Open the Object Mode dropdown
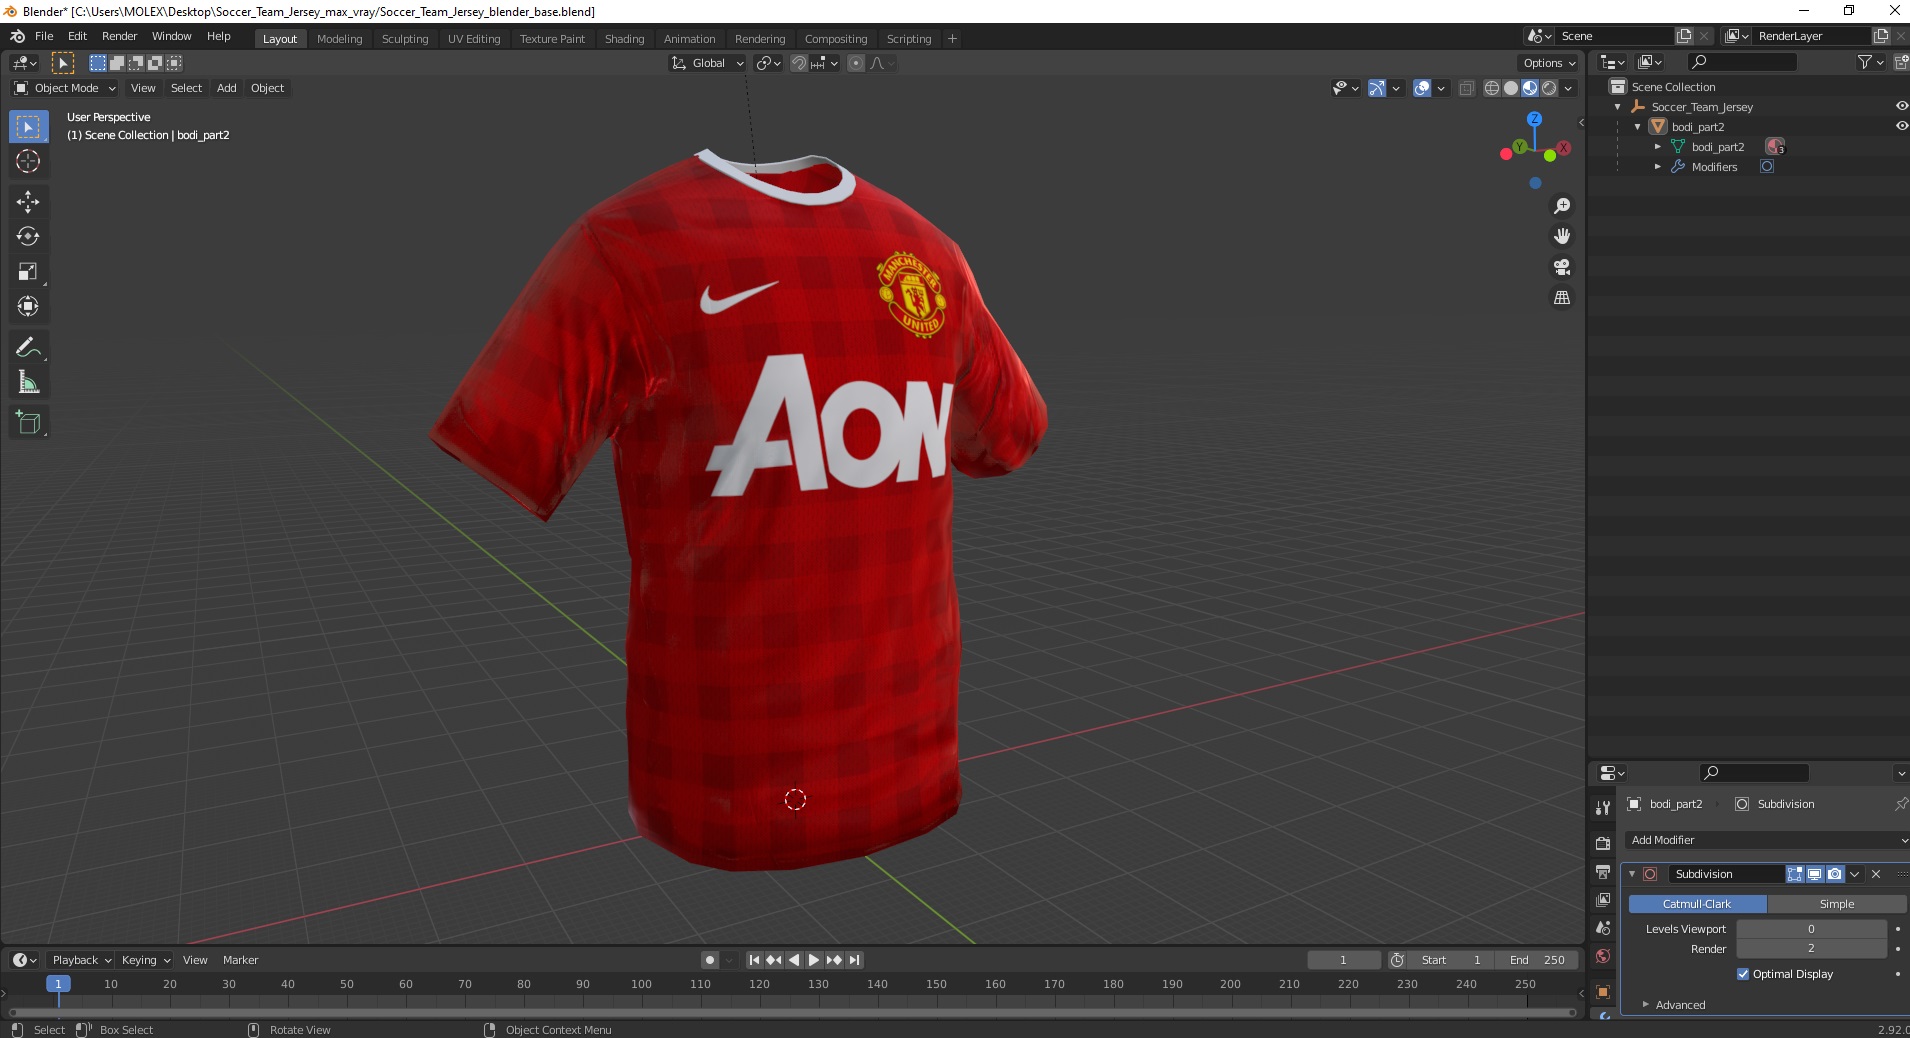The image size is (1910, 1038). [65, 88]
